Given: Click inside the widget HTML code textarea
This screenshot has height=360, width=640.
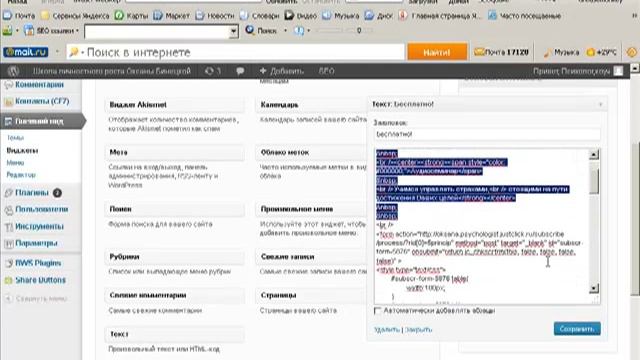Looking at the screenshot, I should pyautogui.click(x=482, y=227).
